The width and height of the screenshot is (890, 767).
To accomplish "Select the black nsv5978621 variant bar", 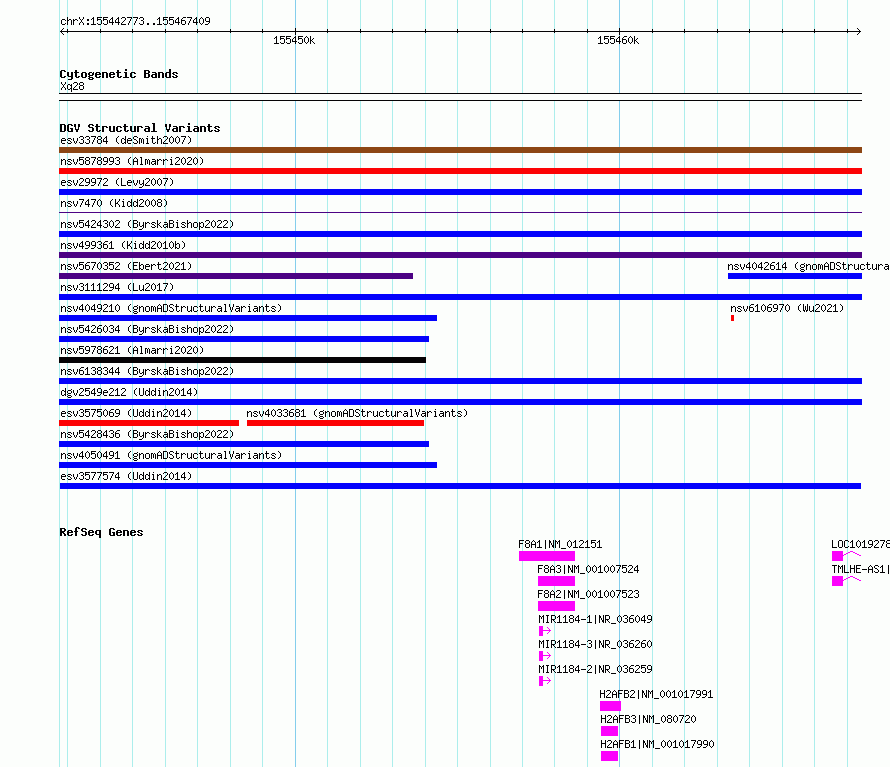I will point(242,360).
